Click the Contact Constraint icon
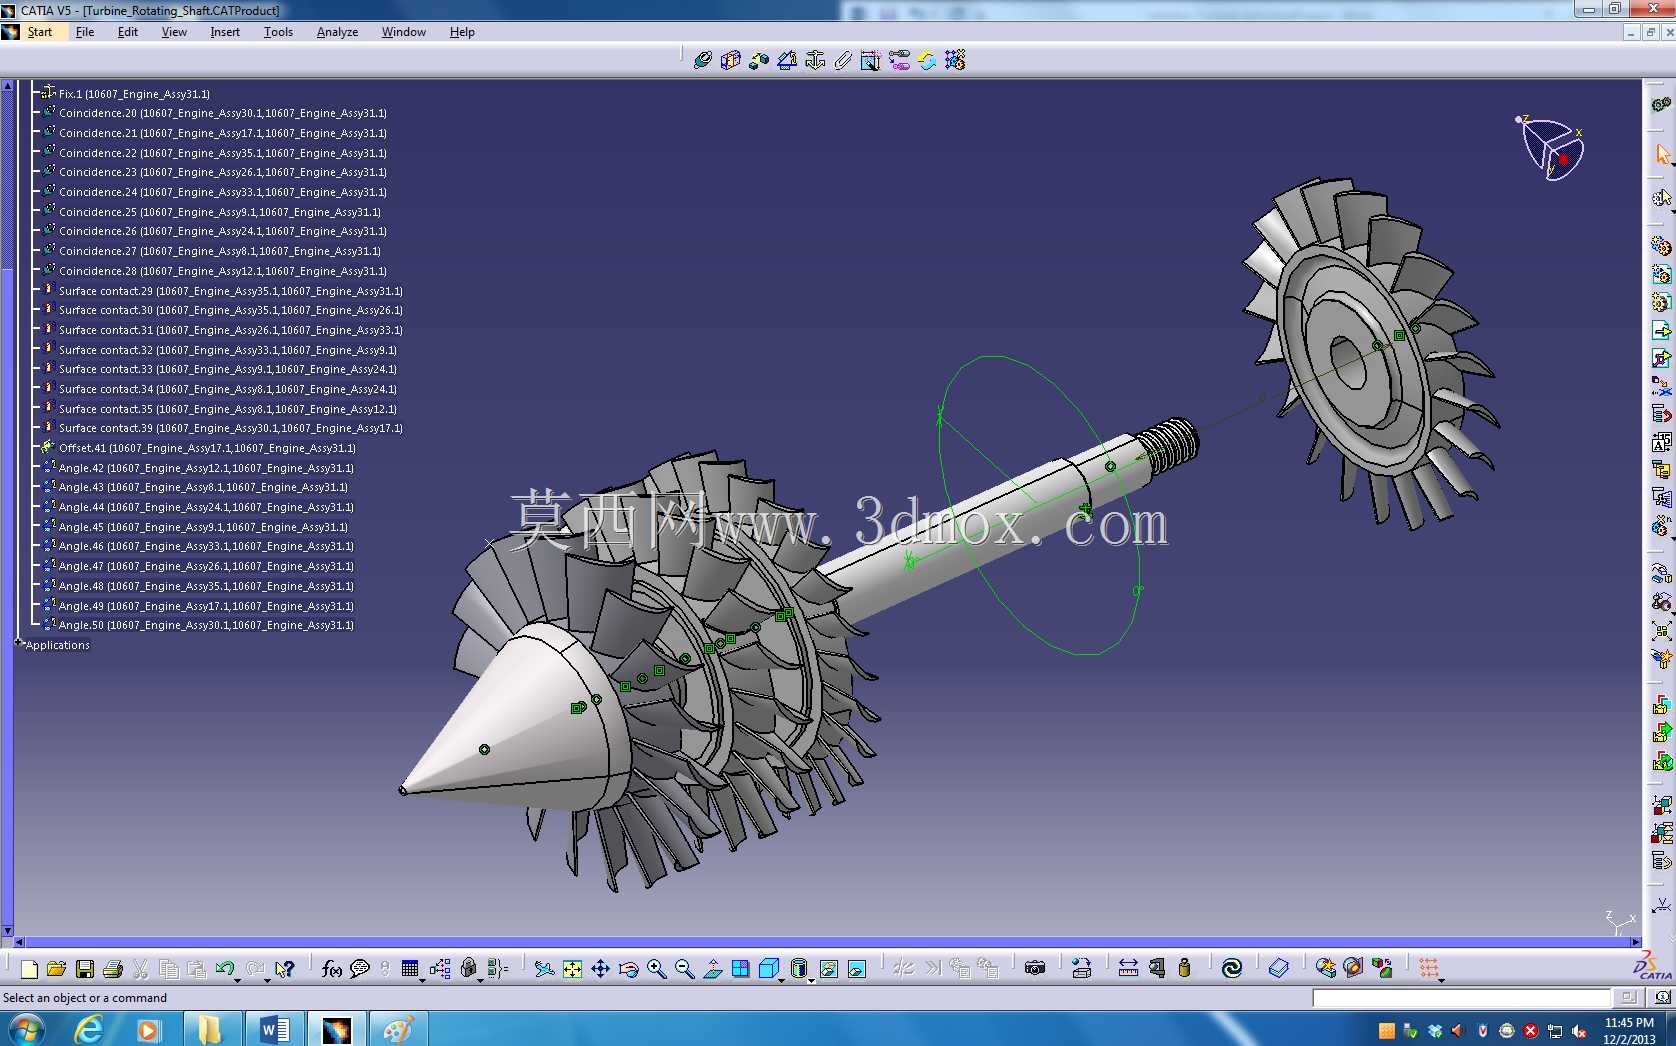The width and height of the screenshot is (1676, 1046). coord(731,60)
